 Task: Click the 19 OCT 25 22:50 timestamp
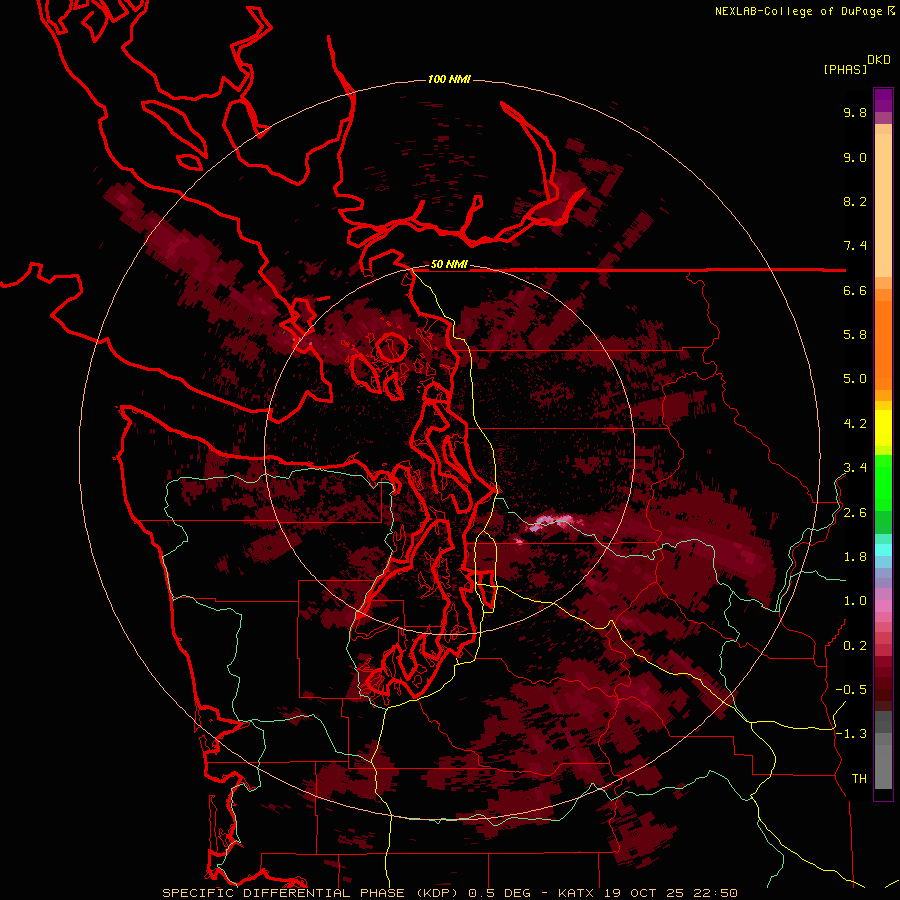(670, 893)
